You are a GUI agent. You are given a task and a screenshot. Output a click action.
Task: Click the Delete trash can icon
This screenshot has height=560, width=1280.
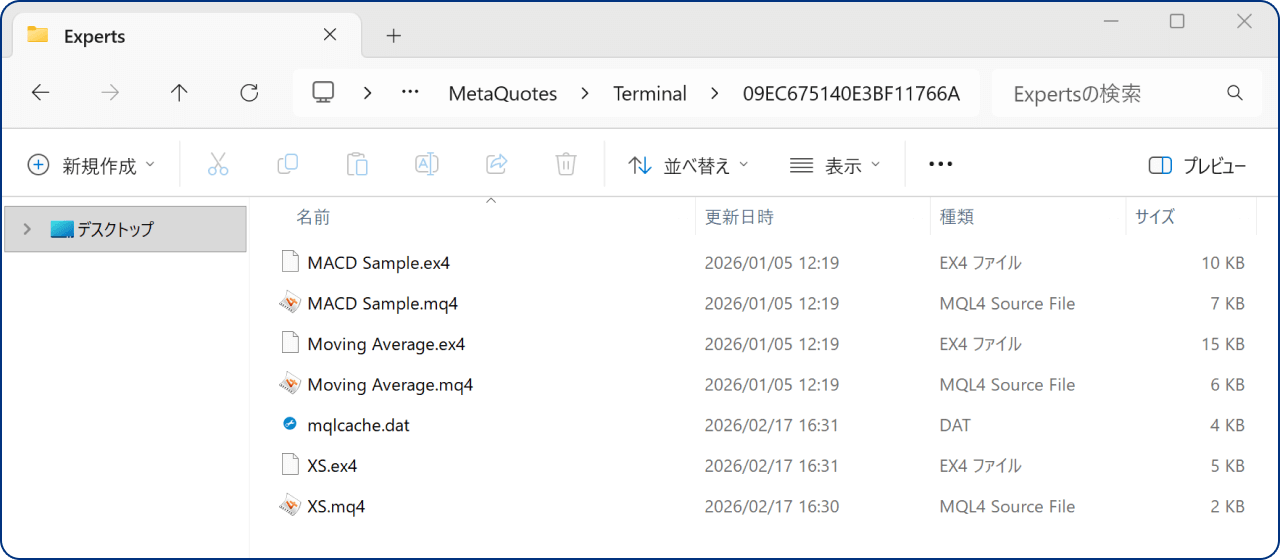pos(566,165)
